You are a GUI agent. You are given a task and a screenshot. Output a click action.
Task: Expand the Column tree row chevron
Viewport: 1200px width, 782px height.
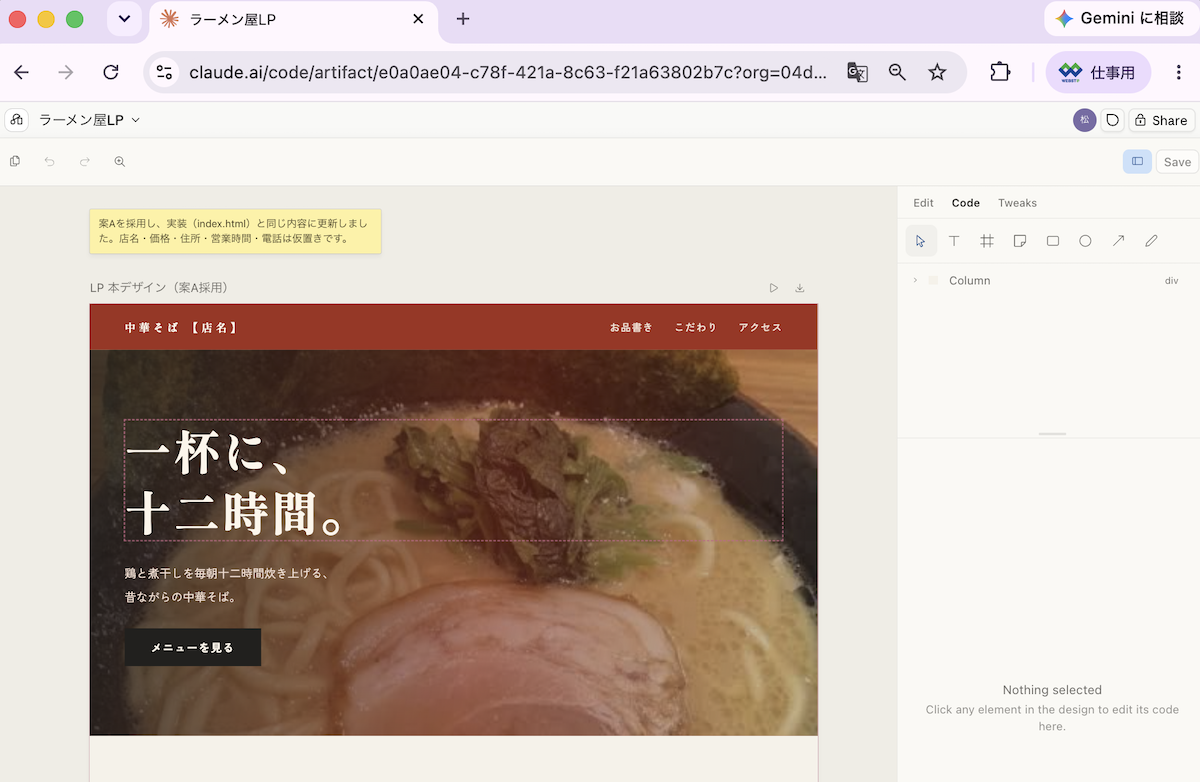915,281
